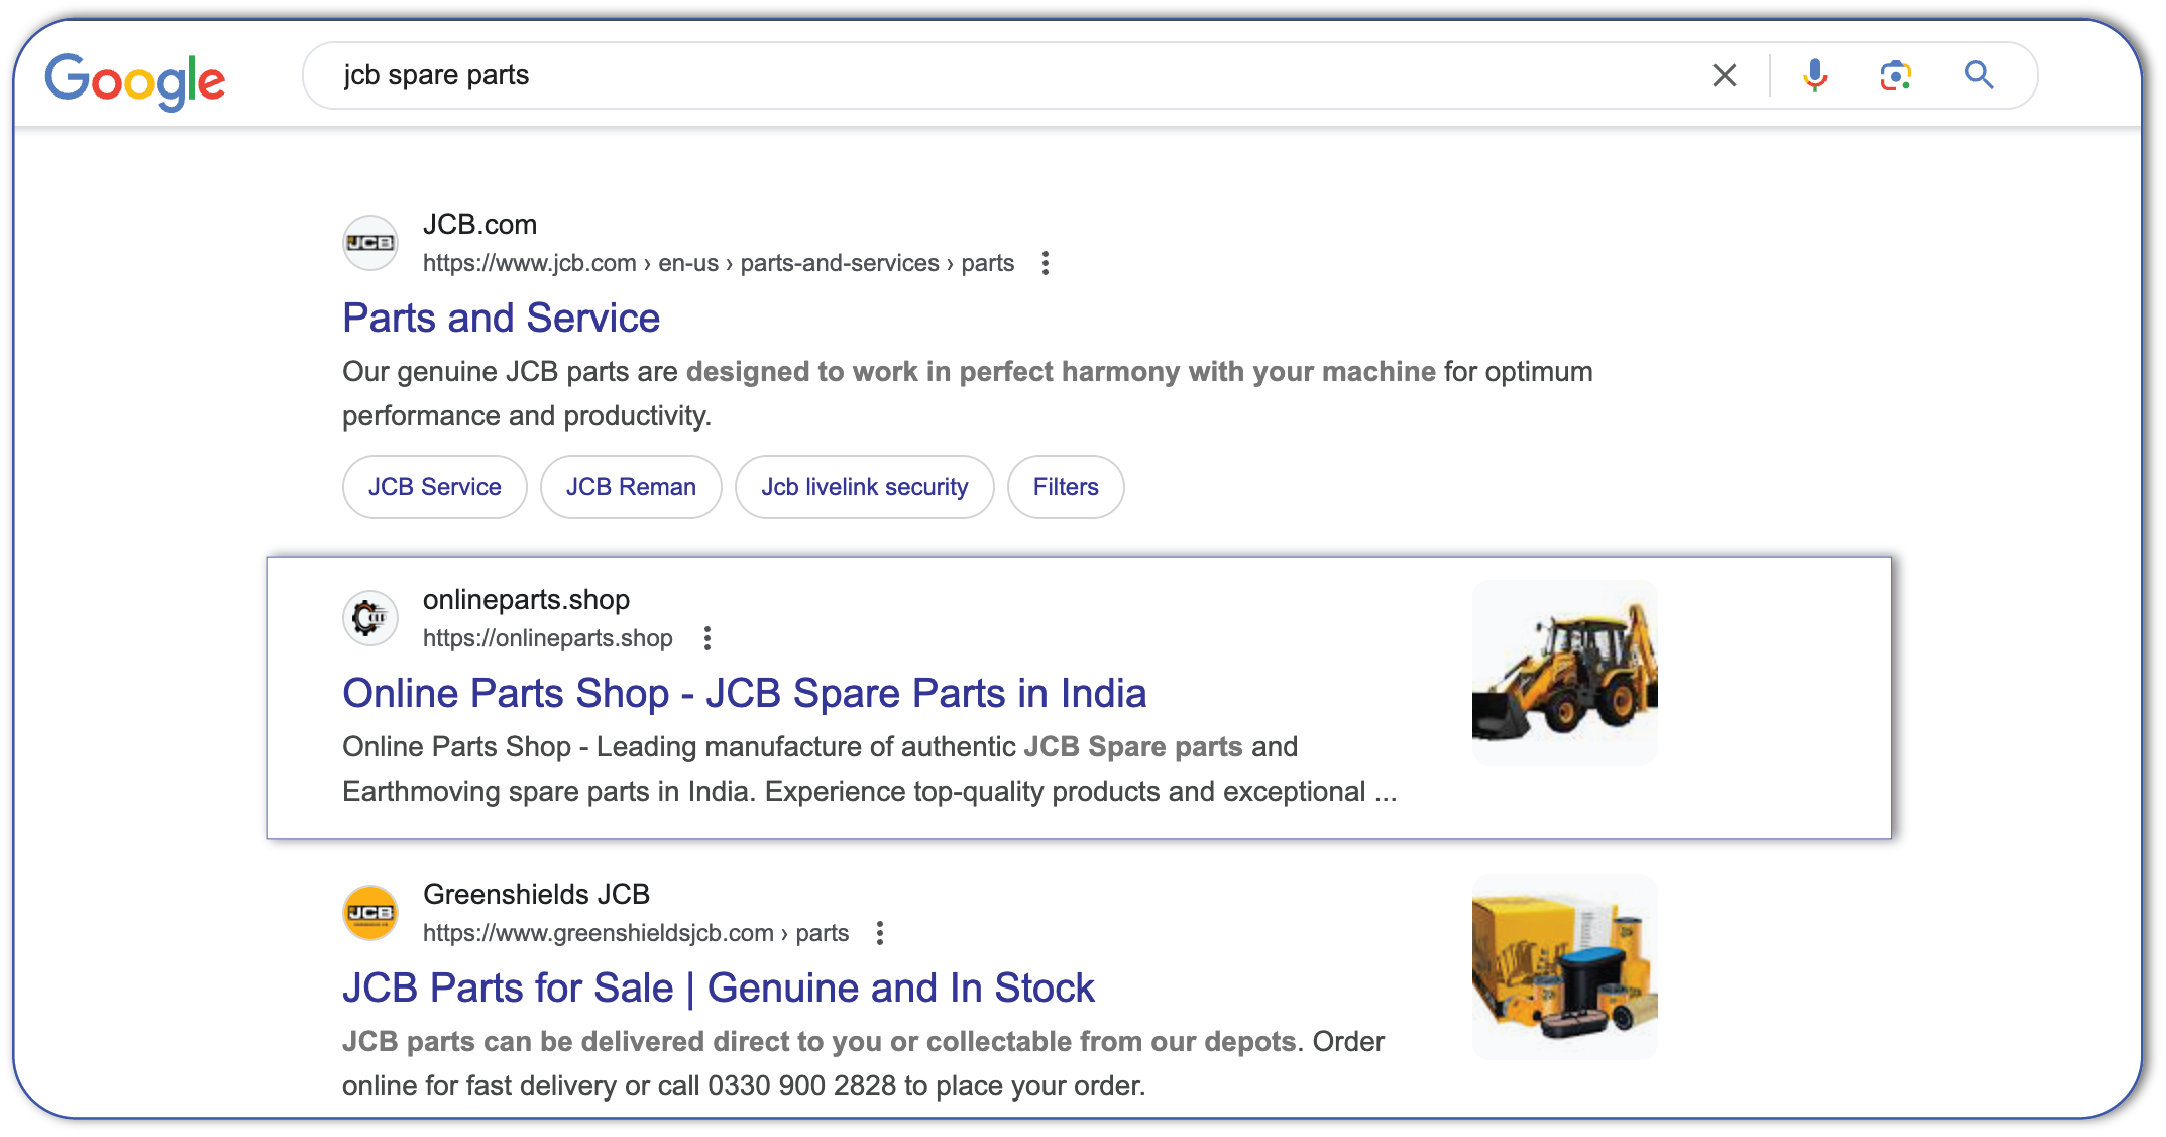Click the yellow backhoe loader thumbnail
The image size is (2166, 1137).
pyautogui.click(x=1564, y=673)
